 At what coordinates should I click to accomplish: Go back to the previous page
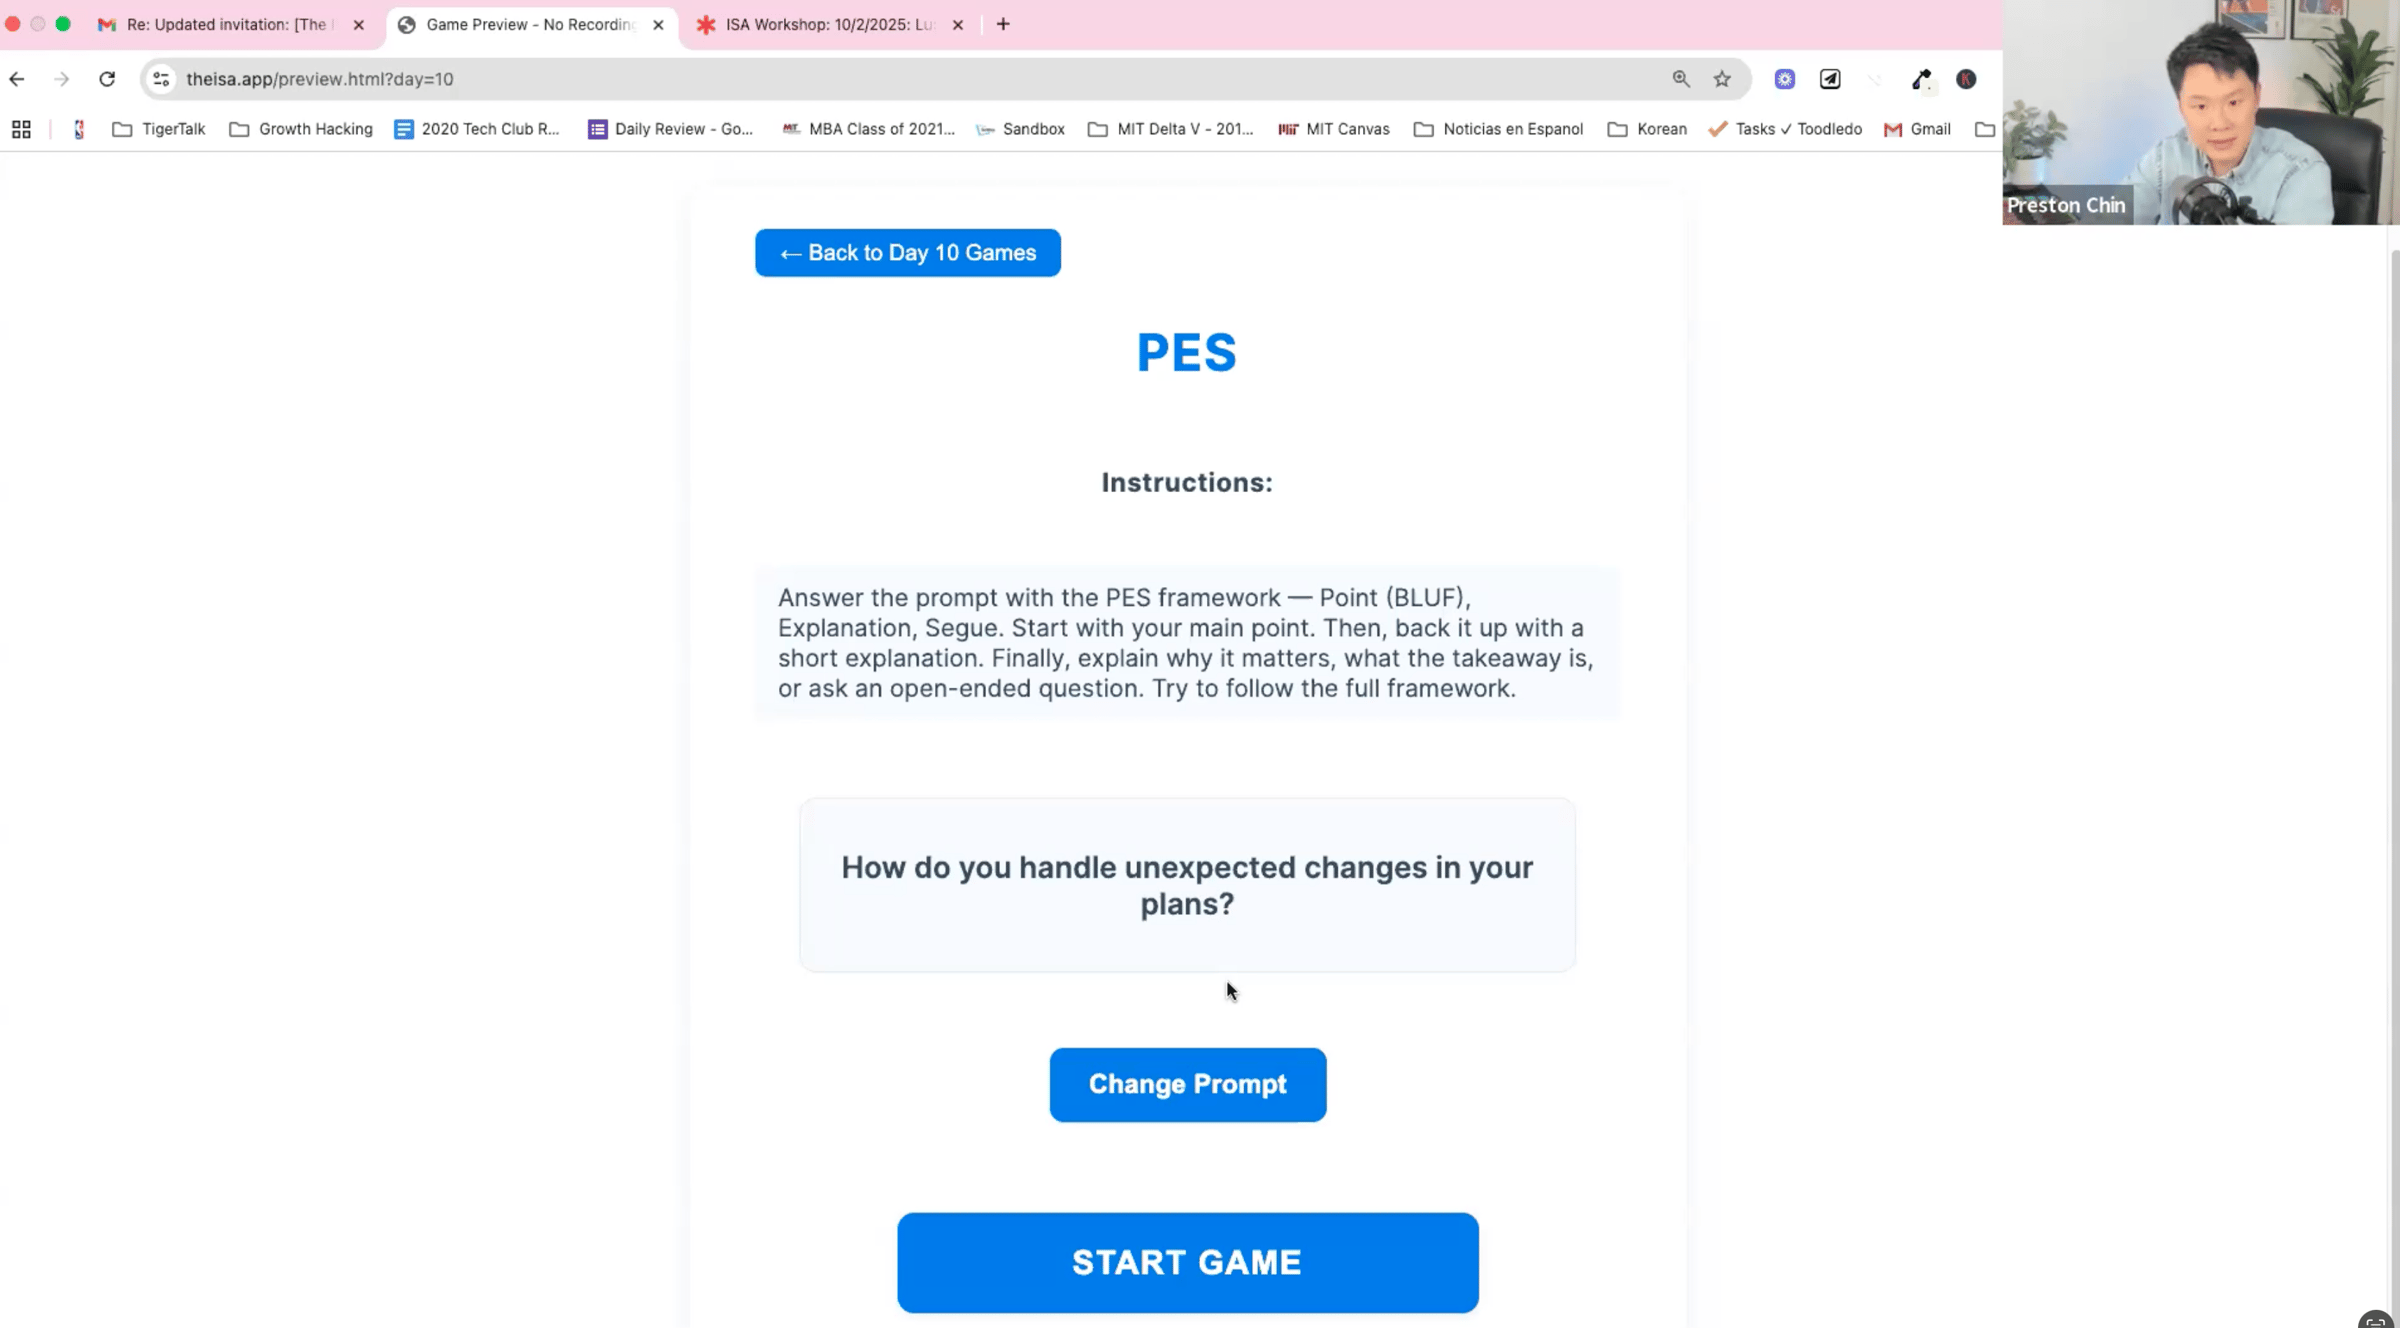(17, 79)
